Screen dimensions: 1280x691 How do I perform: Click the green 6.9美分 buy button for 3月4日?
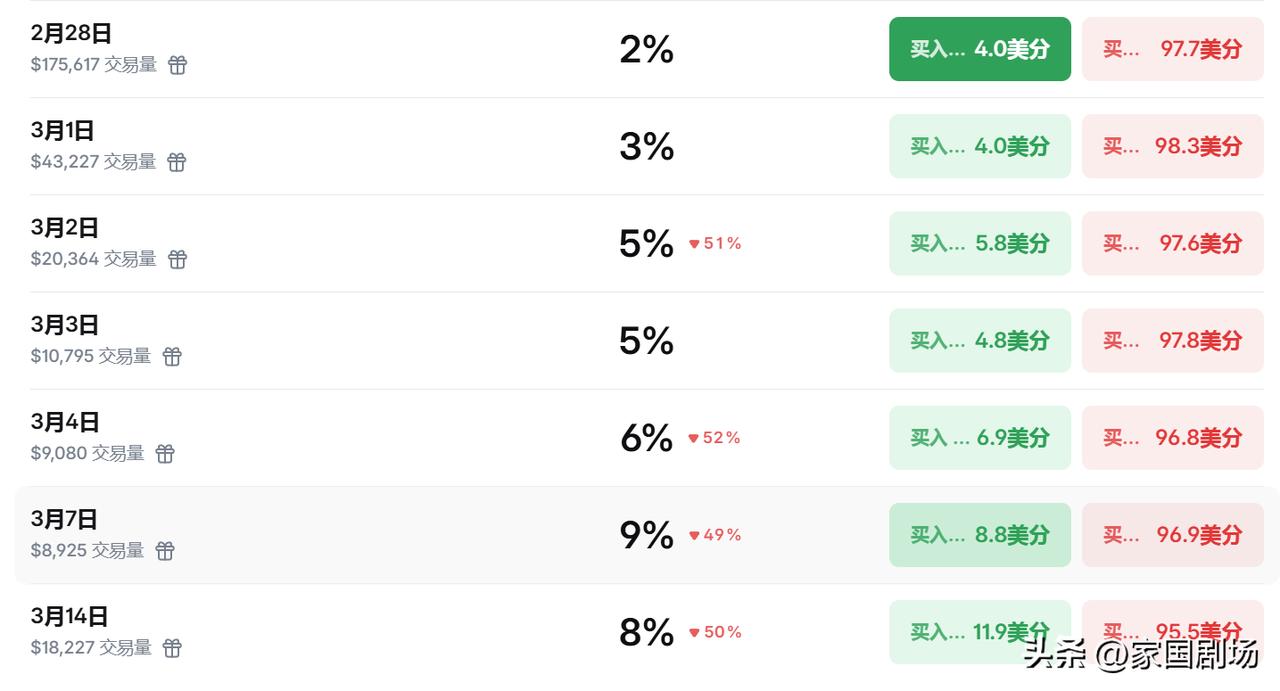tap(979, 437)
